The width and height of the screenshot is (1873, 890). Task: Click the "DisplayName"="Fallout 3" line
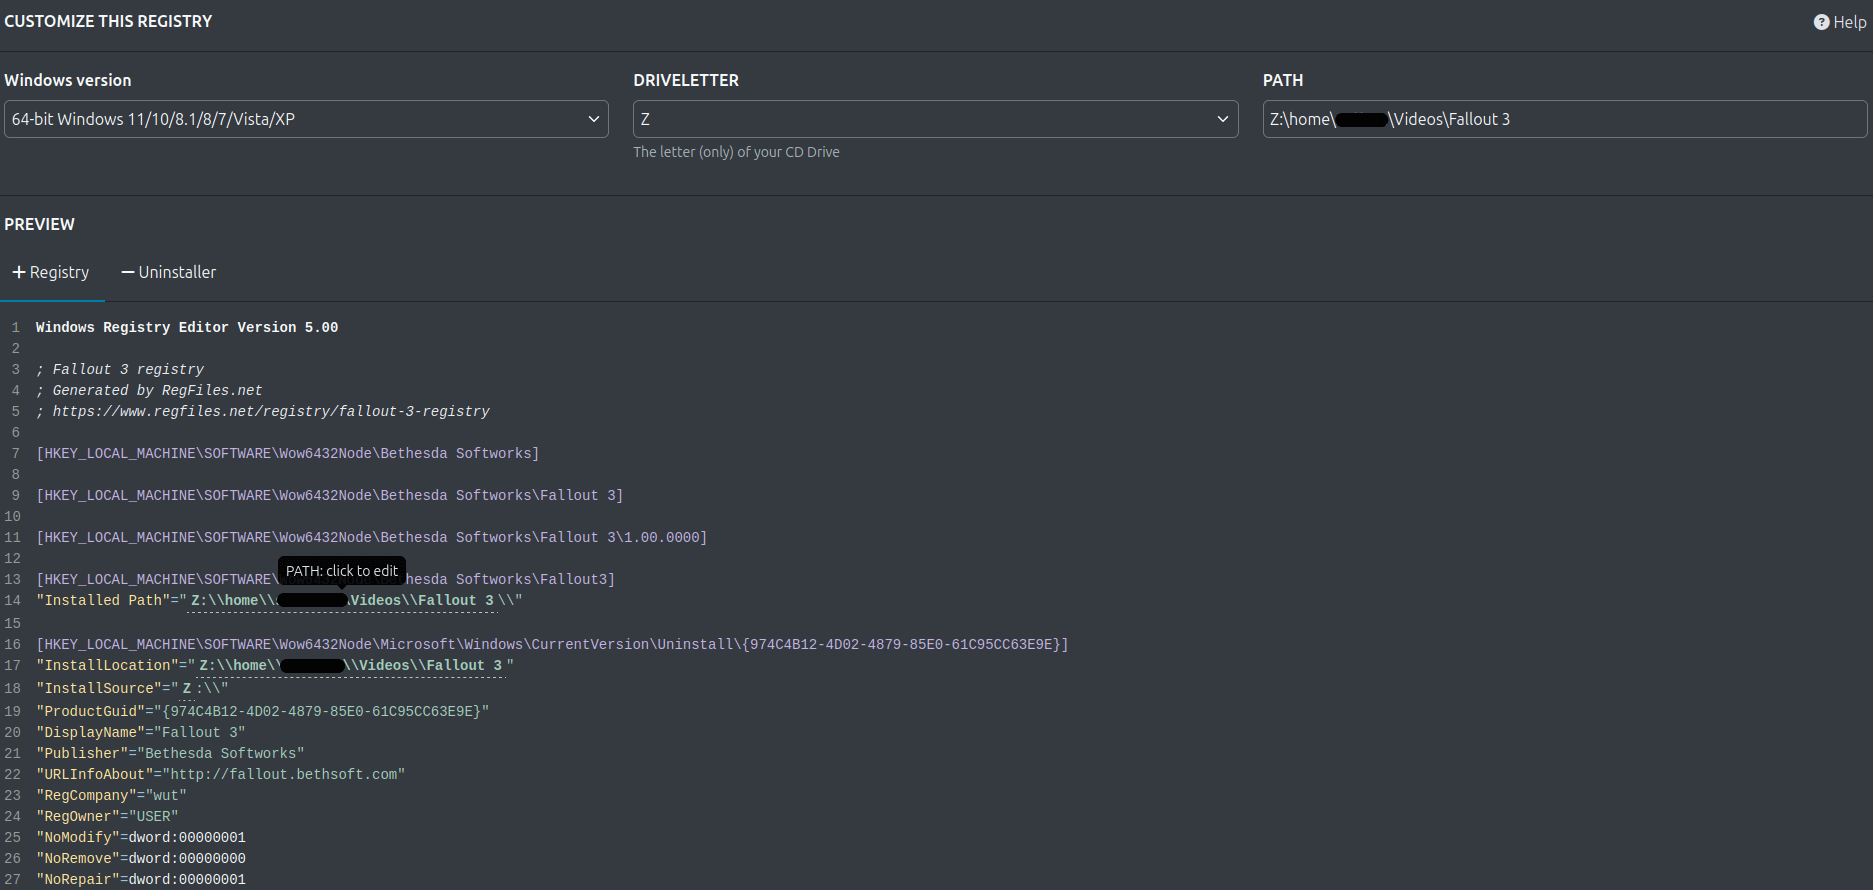(x=141, y=732)
